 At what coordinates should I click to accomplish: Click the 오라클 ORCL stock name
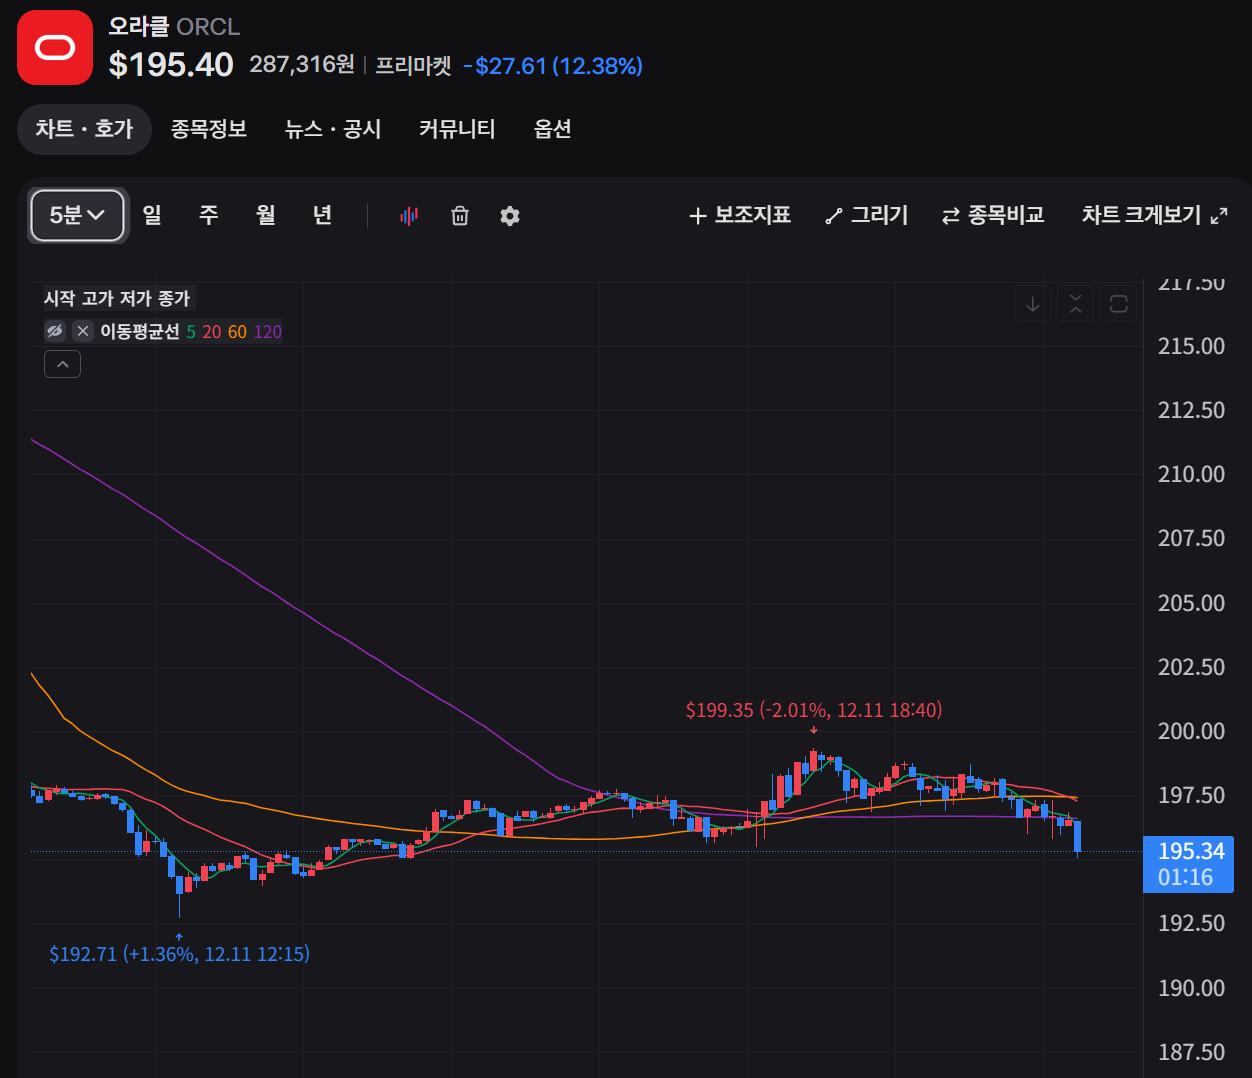[174, 27]
